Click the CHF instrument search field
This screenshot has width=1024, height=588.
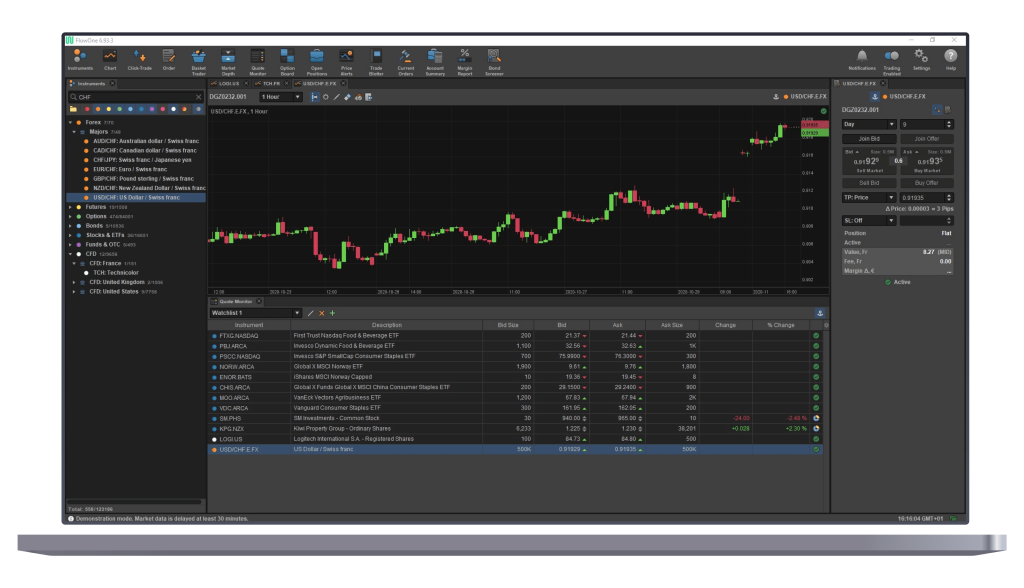click(x=136, y=97)
